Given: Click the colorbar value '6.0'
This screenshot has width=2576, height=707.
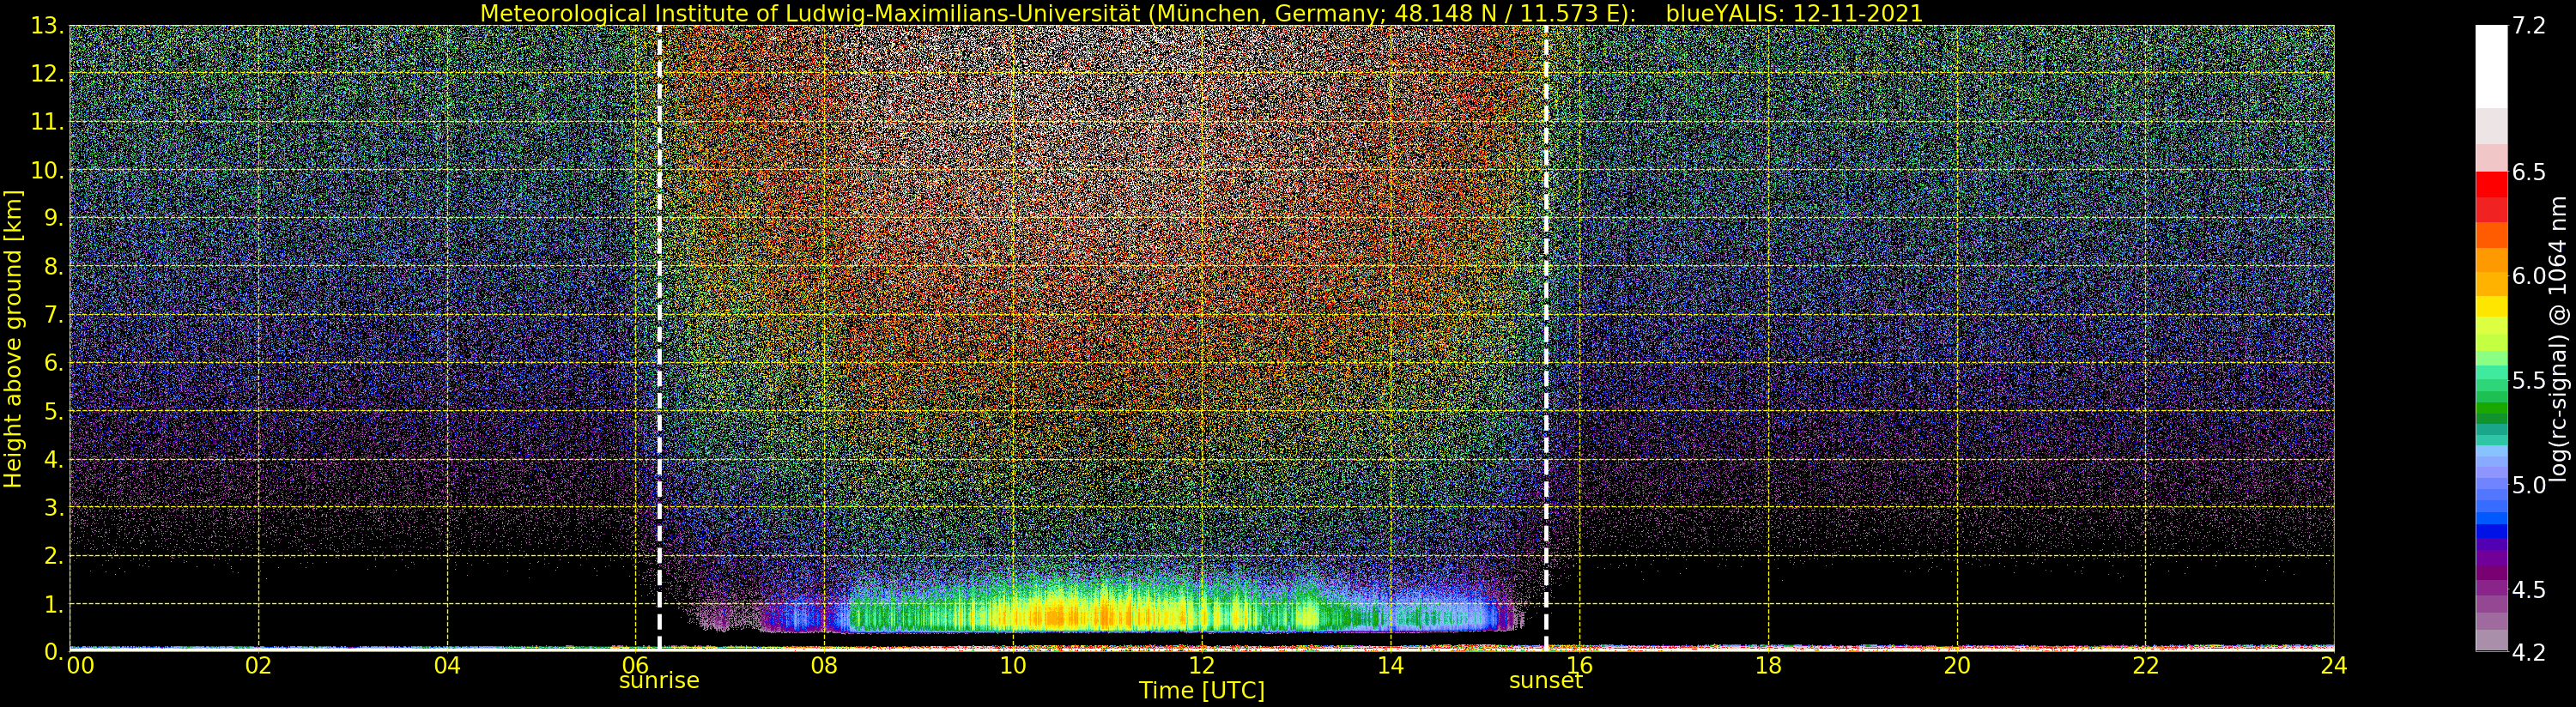Looking at the screenshot, I should point(2528,276).
